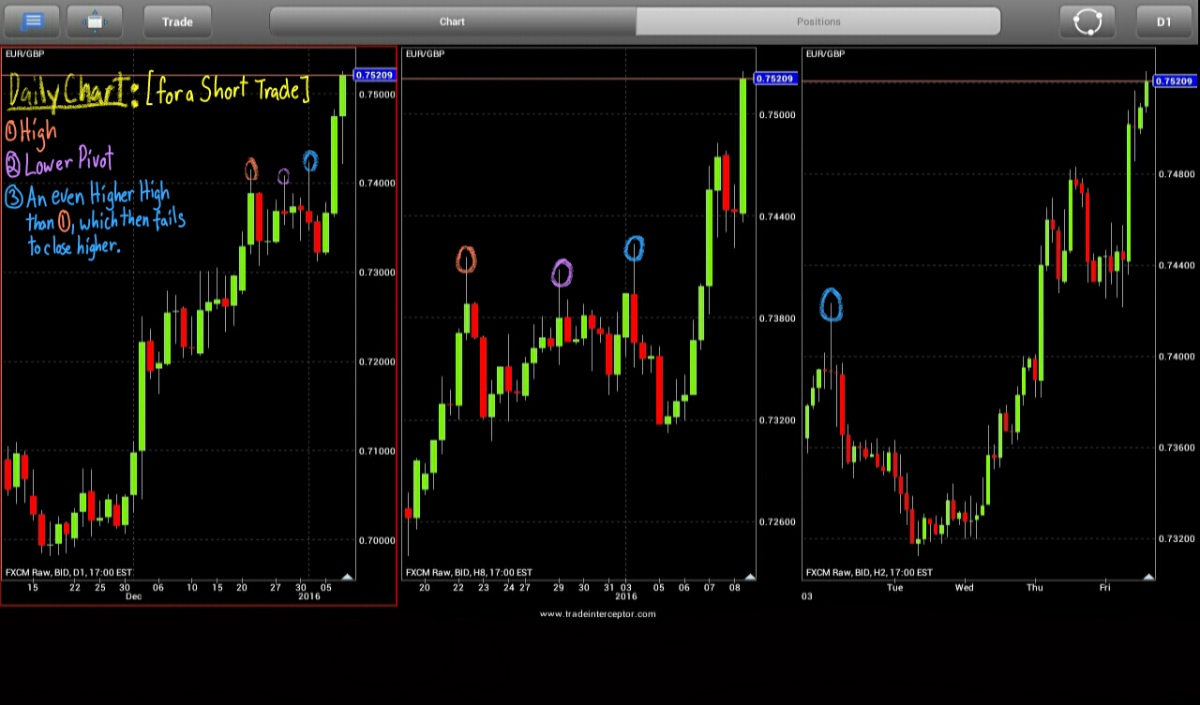Click the 0.72600 axis value on H8 chart
The image size is (1200, 705).
coord(775,522)
